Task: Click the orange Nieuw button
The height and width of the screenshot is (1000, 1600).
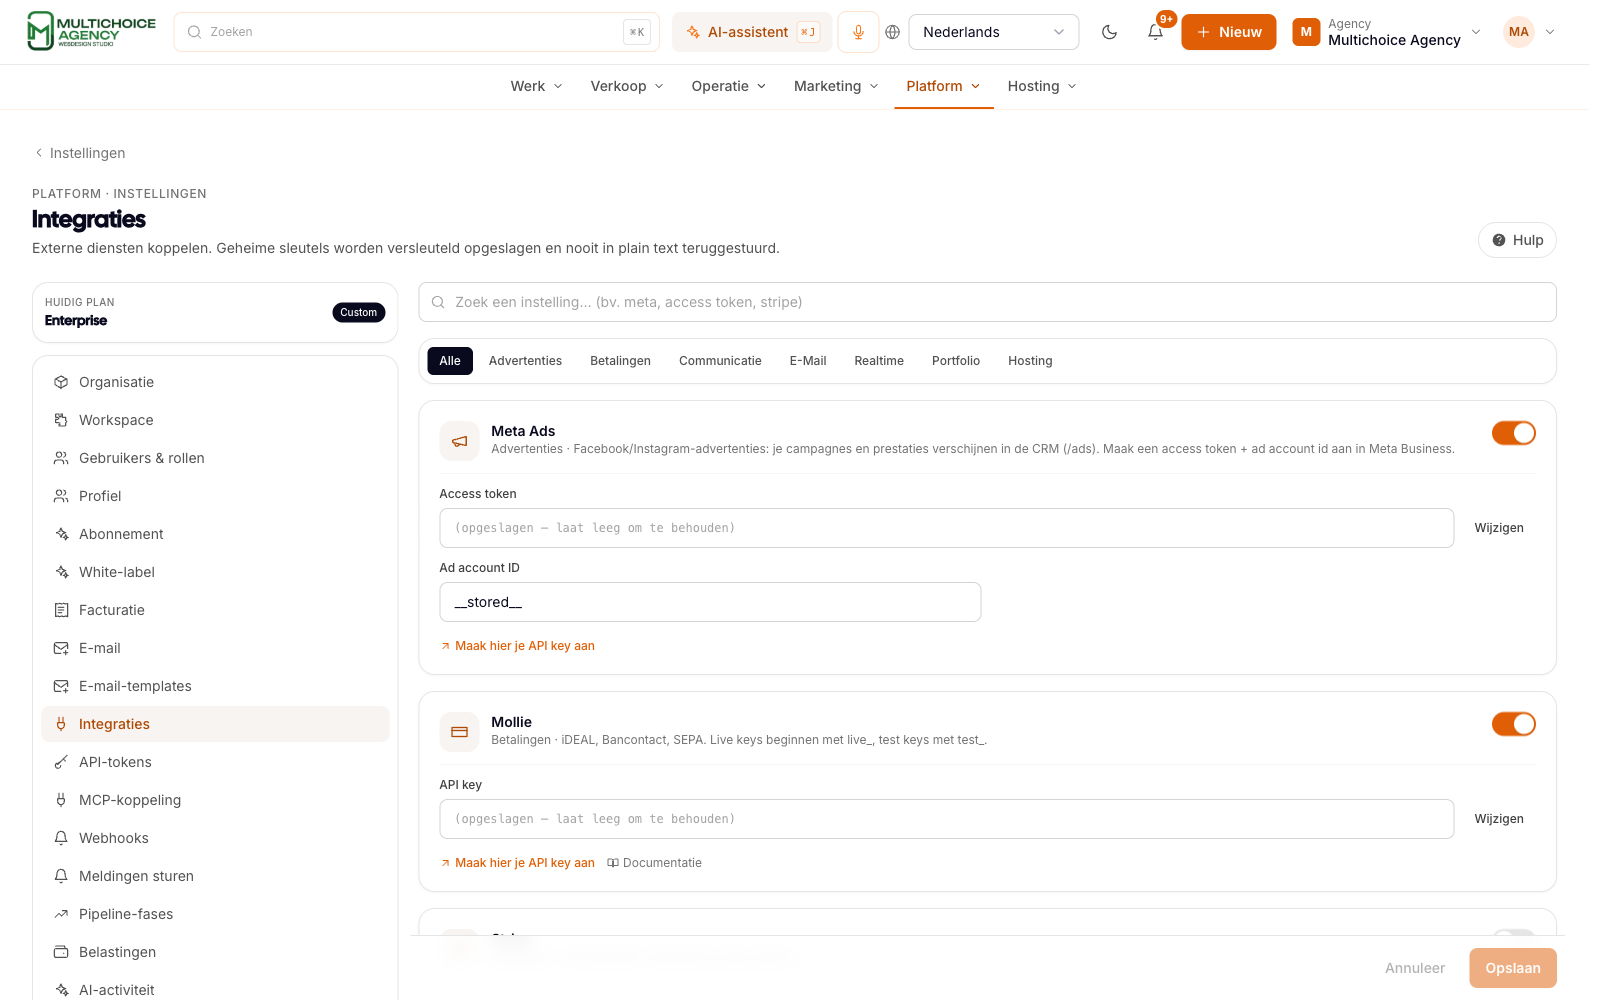Action: tap(1228, 32)
